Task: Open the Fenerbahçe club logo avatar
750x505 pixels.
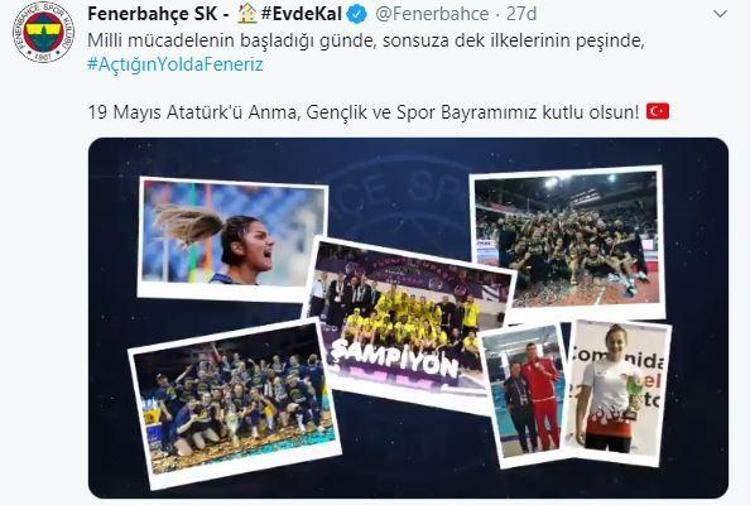Action: tap(44, 32)
